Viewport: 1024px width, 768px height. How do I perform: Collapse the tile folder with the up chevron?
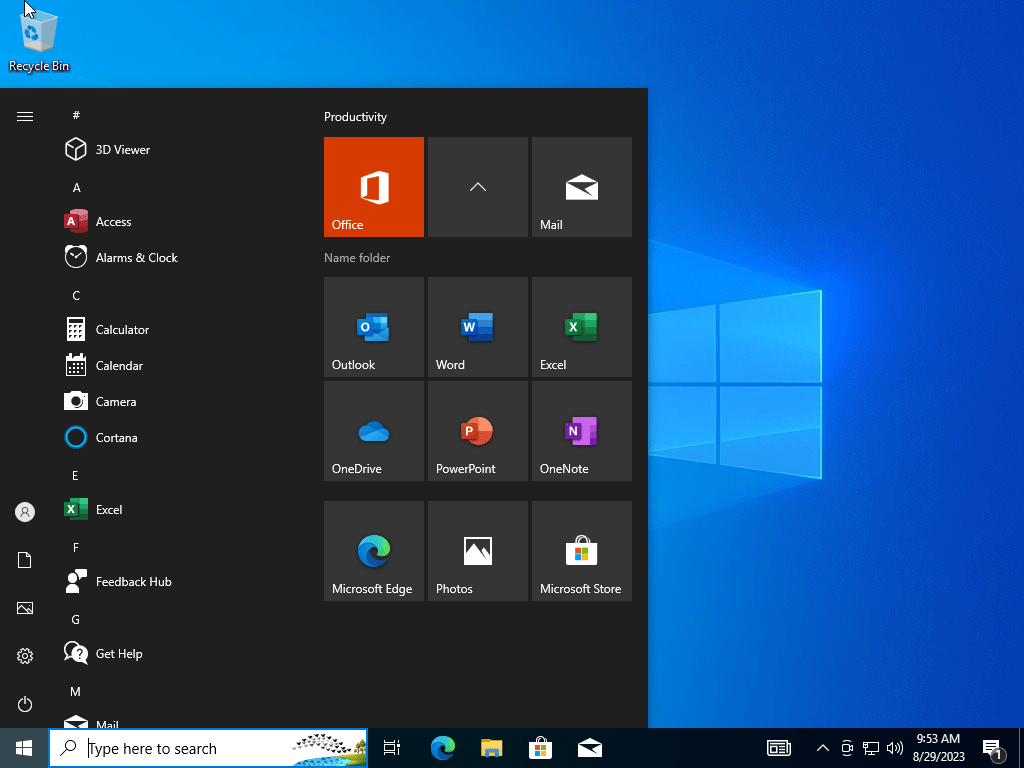click(x=477, y=187)
